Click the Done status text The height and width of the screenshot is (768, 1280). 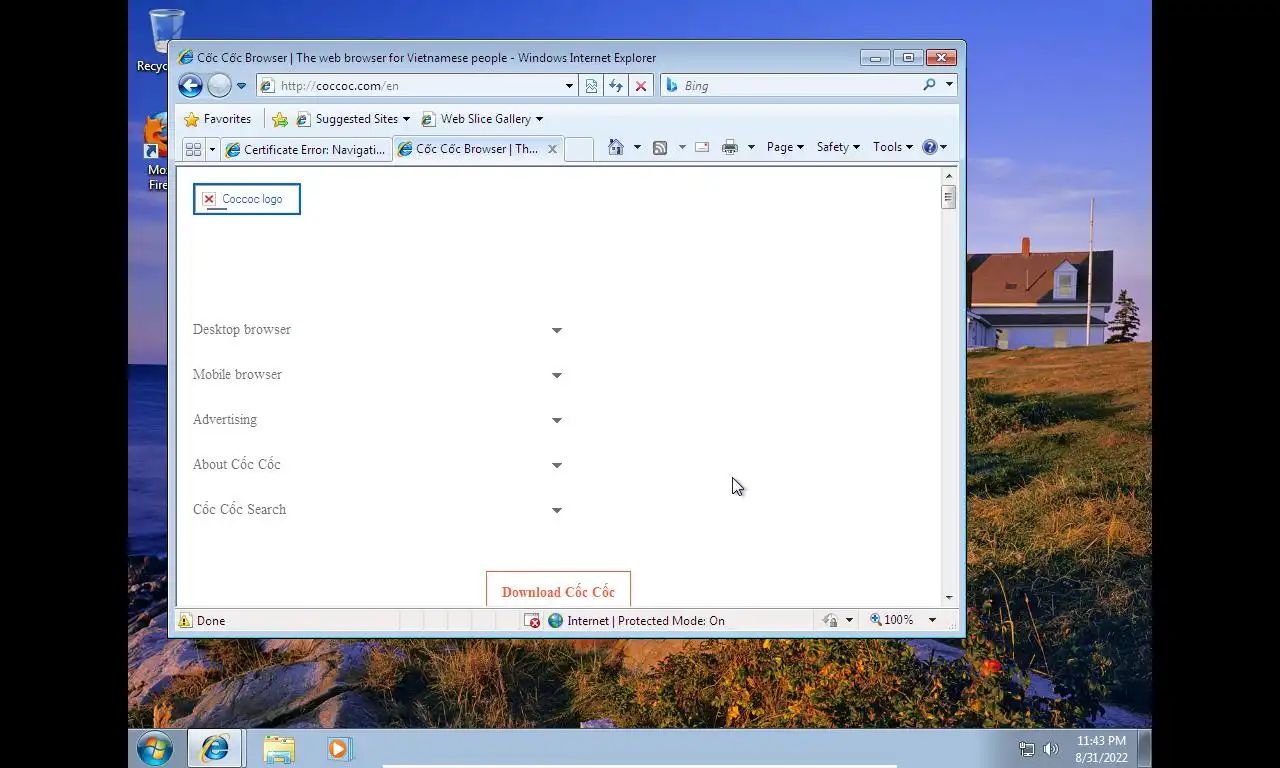click(x=211, y=621)
